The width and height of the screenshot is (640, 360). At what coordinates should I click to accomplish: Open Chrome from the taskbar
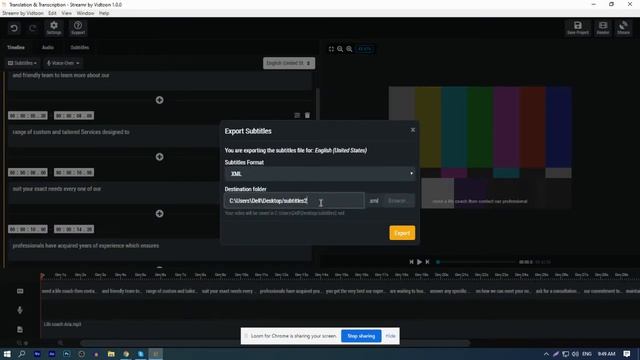[x=126, y=354]
